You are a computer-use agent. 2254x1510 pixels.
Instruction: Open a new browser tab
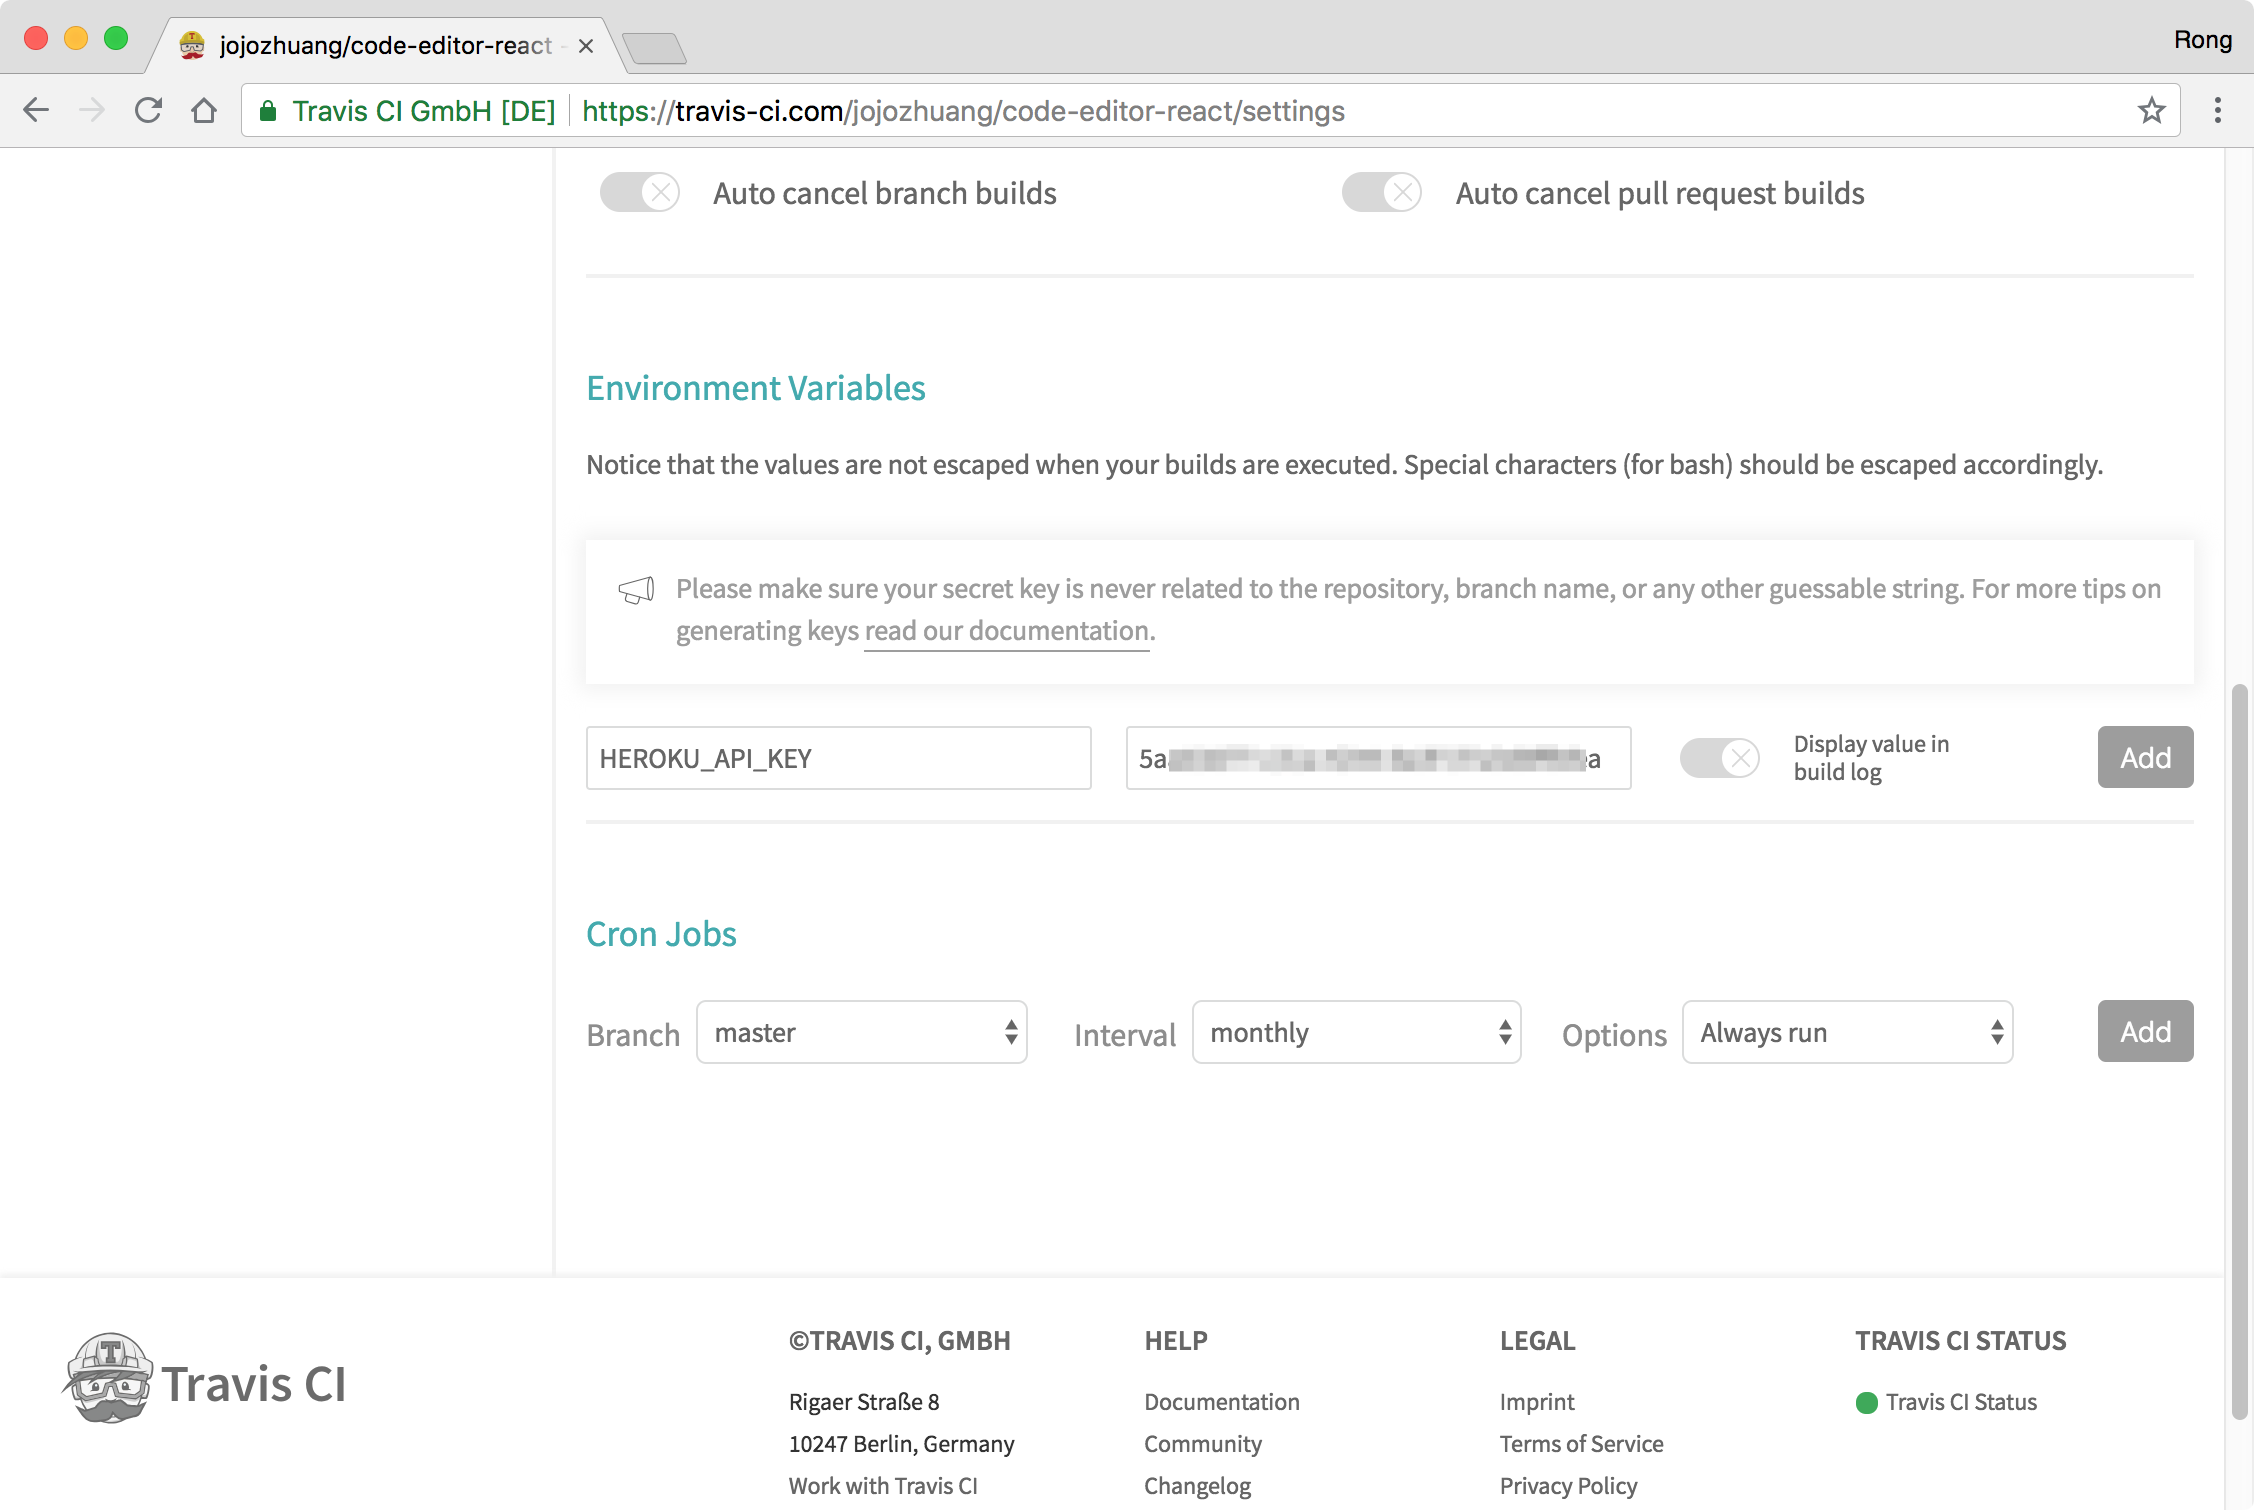pyautogui.click(x=654, y=47)
